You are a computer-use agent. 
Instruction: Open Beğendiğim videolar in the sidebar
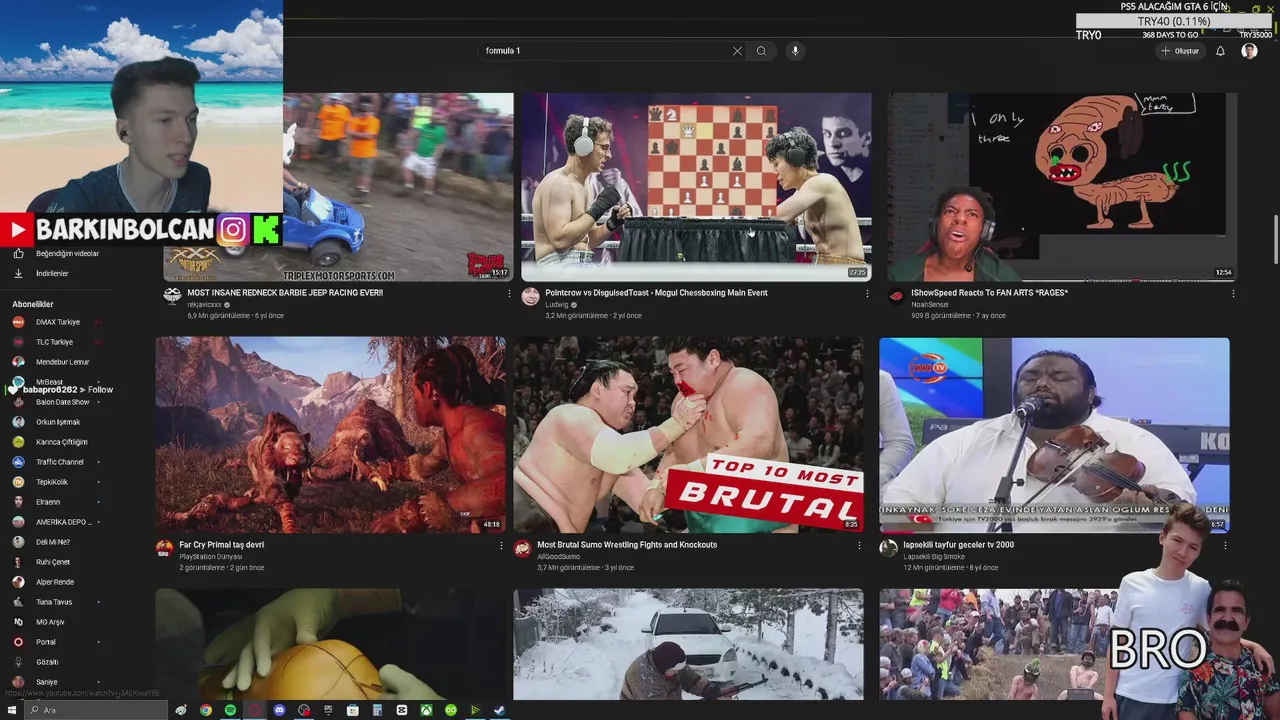click(x=67, y=253)
